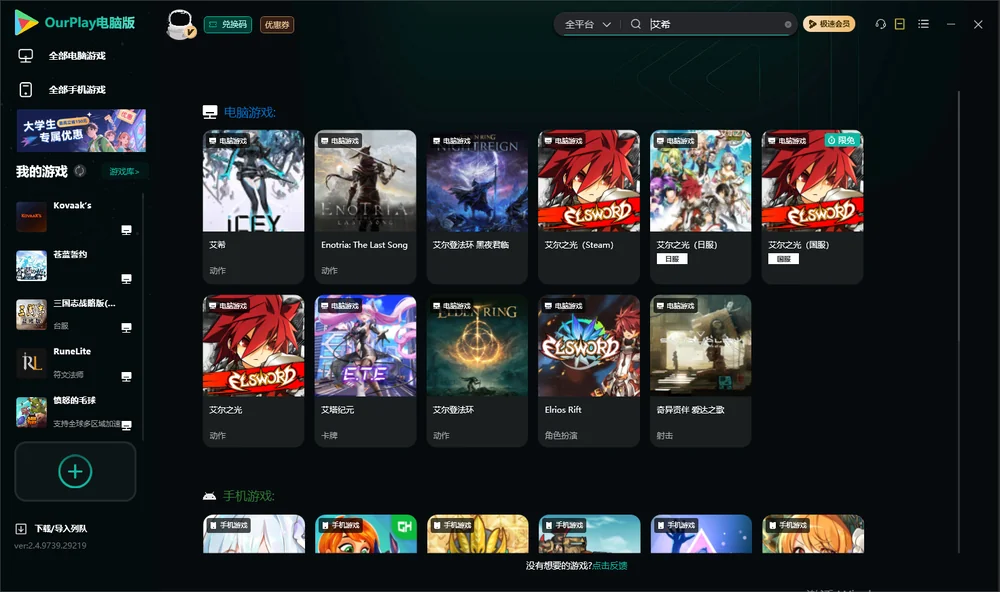The height and width of the screenshot is (592, 1000).
Task: Click the 限免 badge on 艾尔之光 (国服)
Action: (841, 140)
